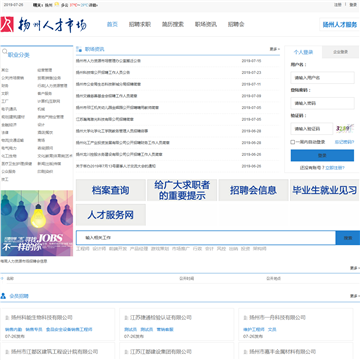Select the 产品经理 search keyword
Image resolution: width=360 pixels, height=360 pixels.
139,249
